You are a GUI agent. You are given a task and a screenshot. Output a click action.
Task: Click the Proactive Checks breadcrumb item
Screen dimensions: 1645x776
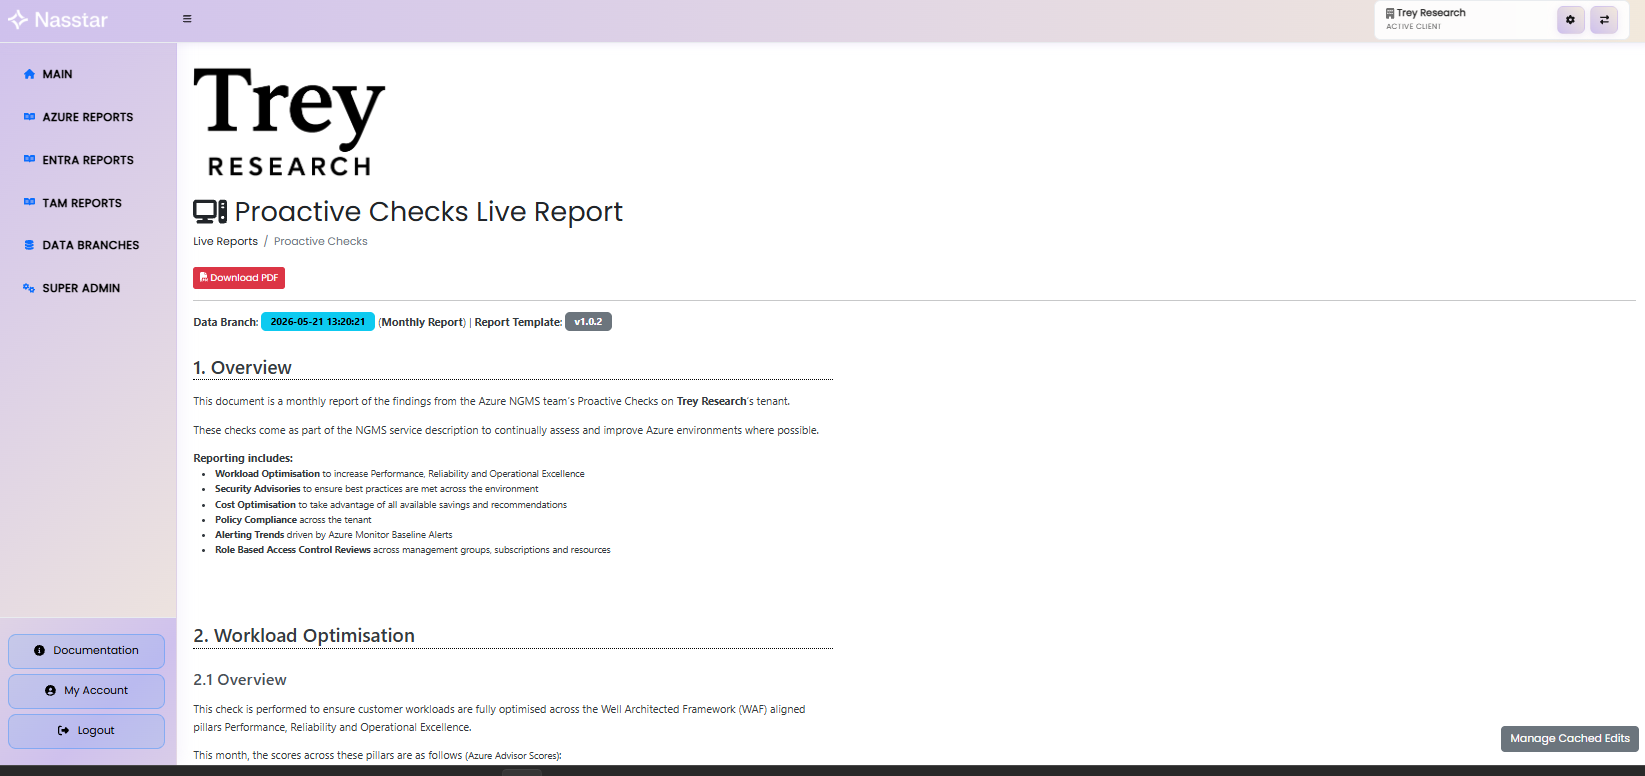point(321,242)
